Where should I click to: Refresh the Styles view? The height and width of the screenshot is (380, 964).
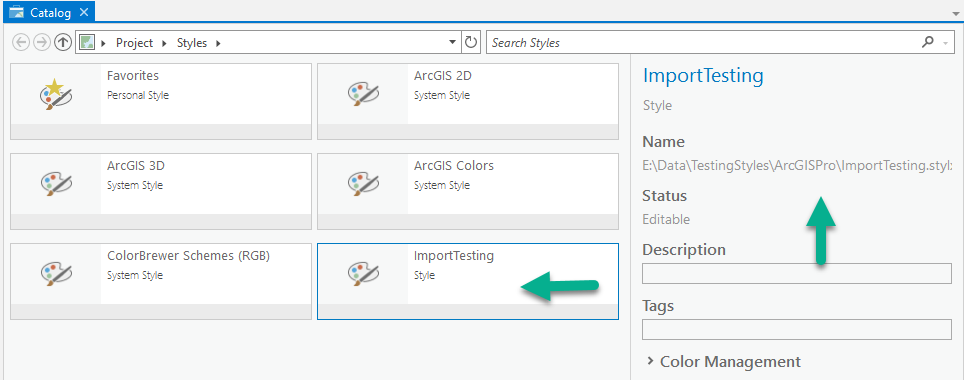pyautogui.click(x=471, y=42)
